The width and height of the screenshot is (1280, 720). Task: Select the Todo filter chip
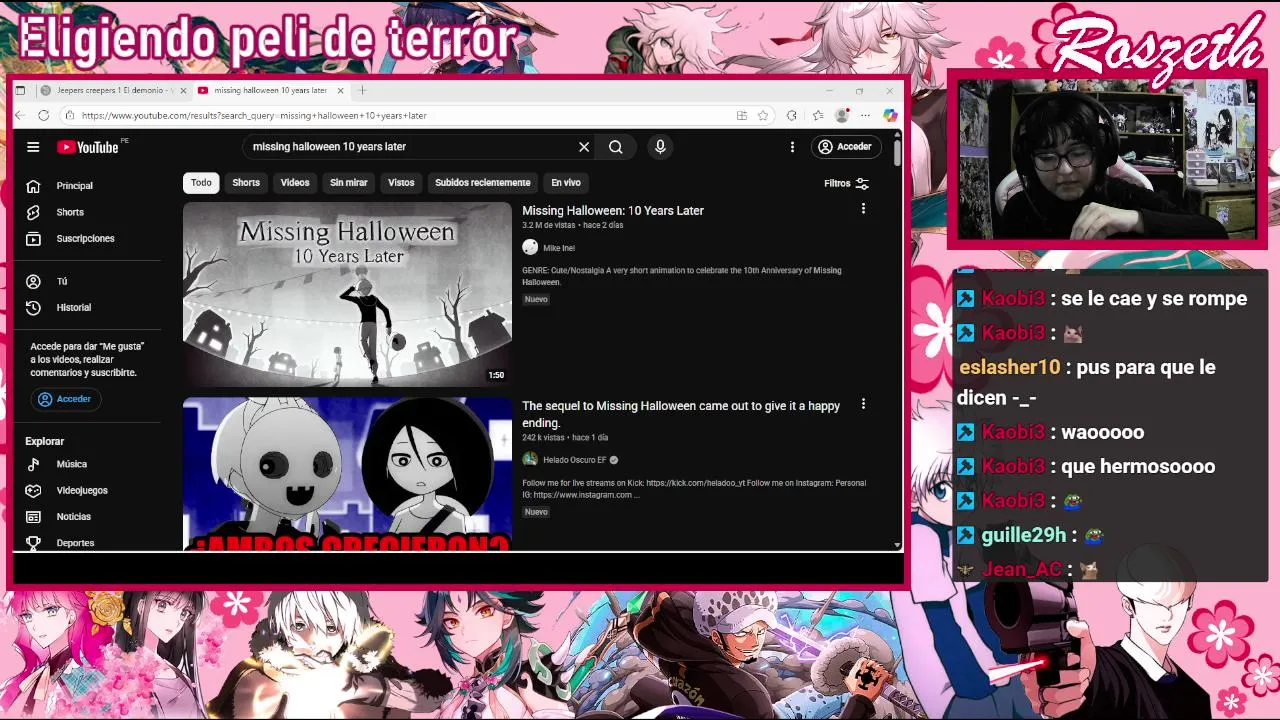point(201,183)
